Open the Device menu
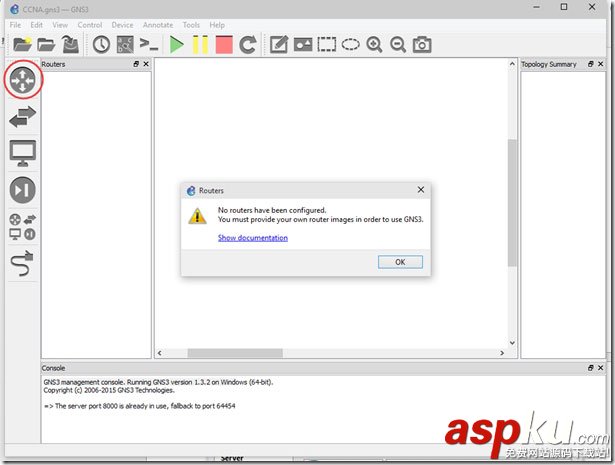This screenshot has width=615, height=465. coord(122,25)
